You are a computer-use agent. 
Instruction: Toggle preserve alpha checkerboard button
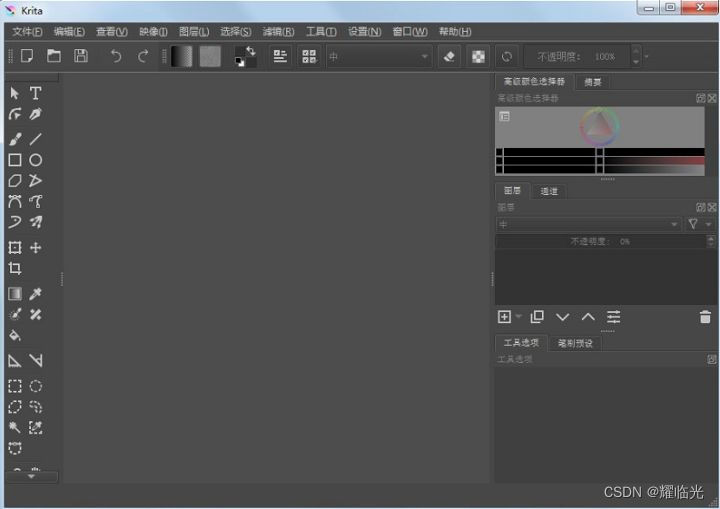pos(478,57)
